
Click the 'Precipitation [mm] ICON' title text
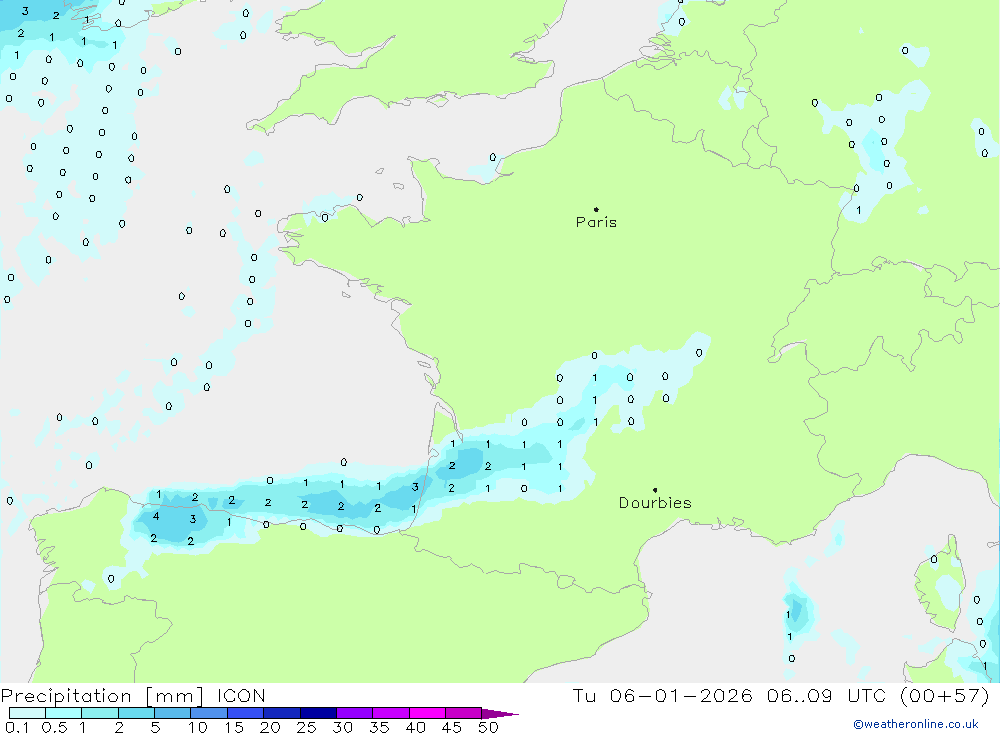tap(133, 695)
